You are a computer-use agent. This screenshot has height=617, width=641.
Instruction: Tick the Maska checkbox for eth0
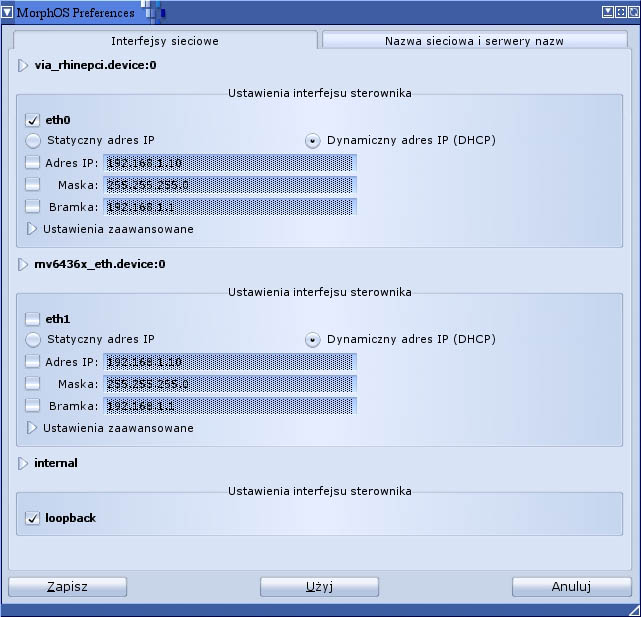[32, 185]
